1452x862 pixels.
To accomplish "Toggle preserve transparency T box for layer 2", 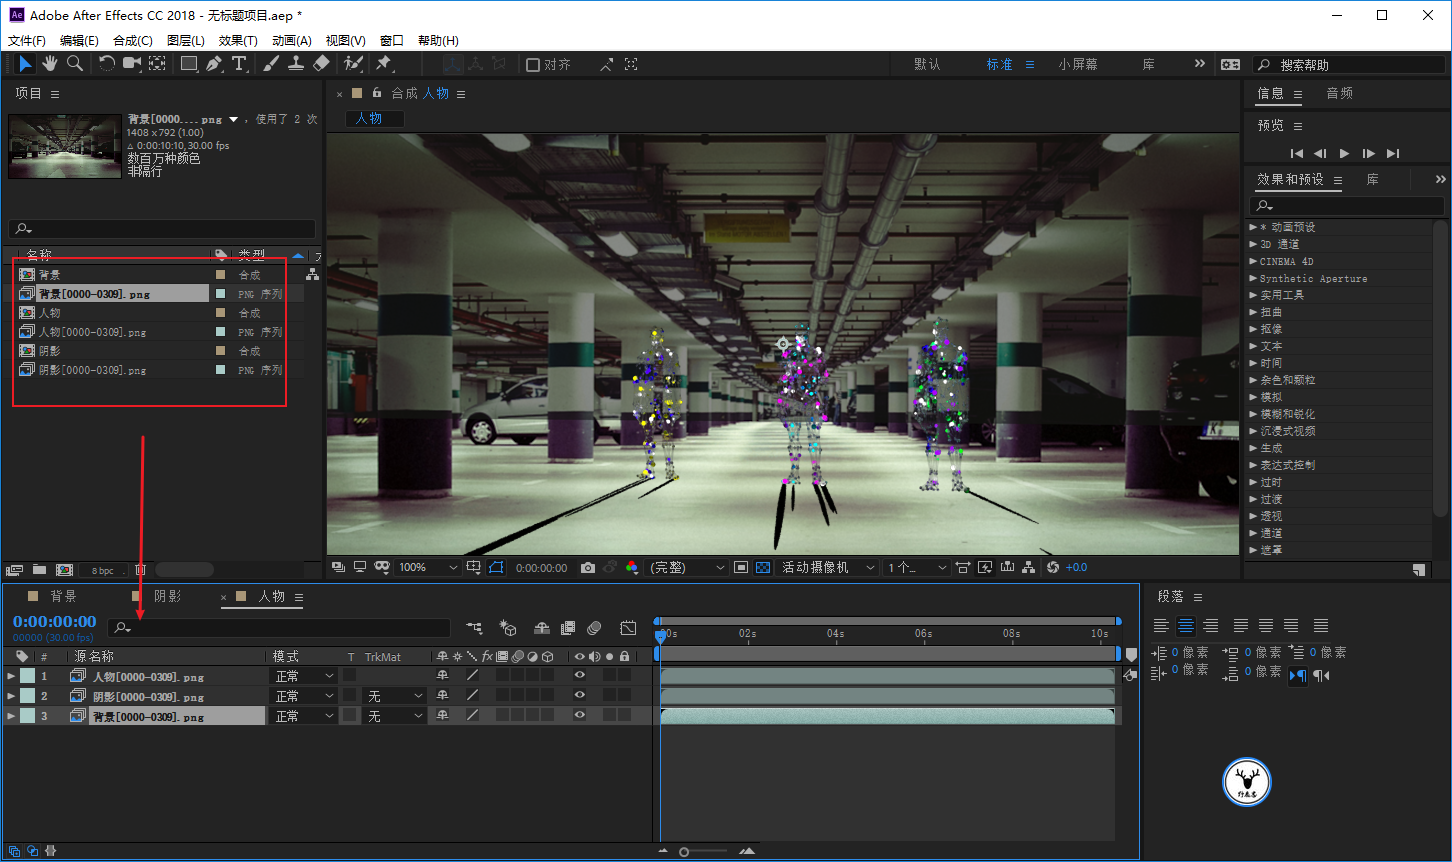I will [349, 696].
